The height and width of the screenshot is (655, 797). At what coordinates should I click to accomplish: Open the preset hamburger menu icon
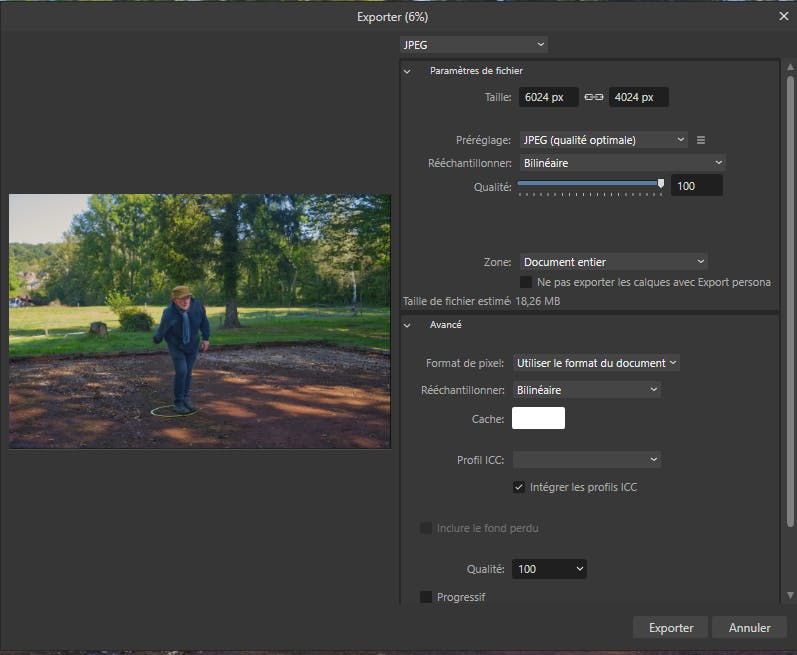coord(701,140)
